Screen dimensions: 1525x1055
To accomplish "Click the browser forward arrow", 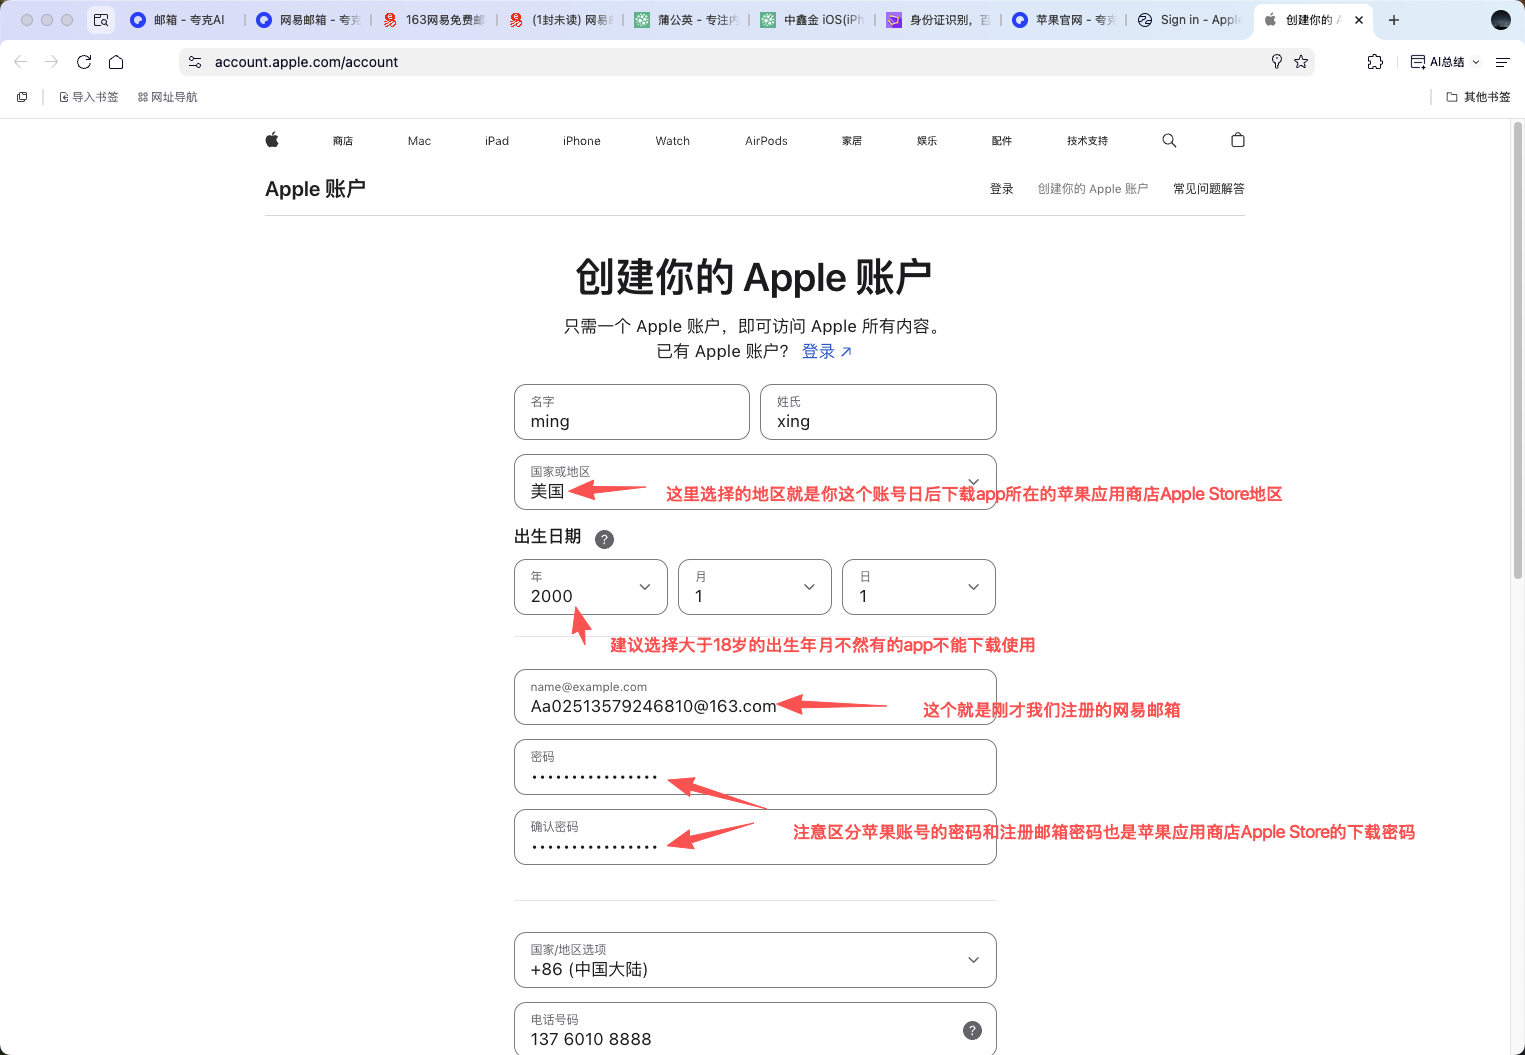I will (52, 62).
